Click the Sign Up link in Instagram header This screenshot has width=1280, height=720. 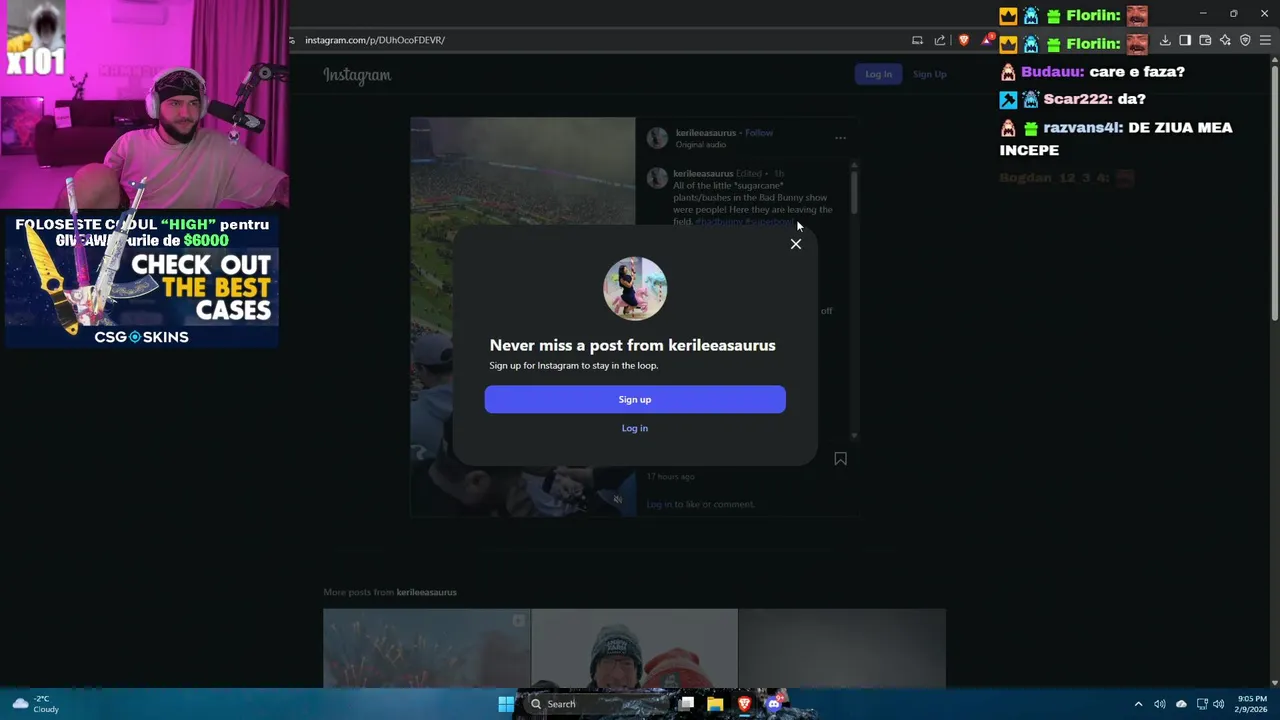click(929, 74)
